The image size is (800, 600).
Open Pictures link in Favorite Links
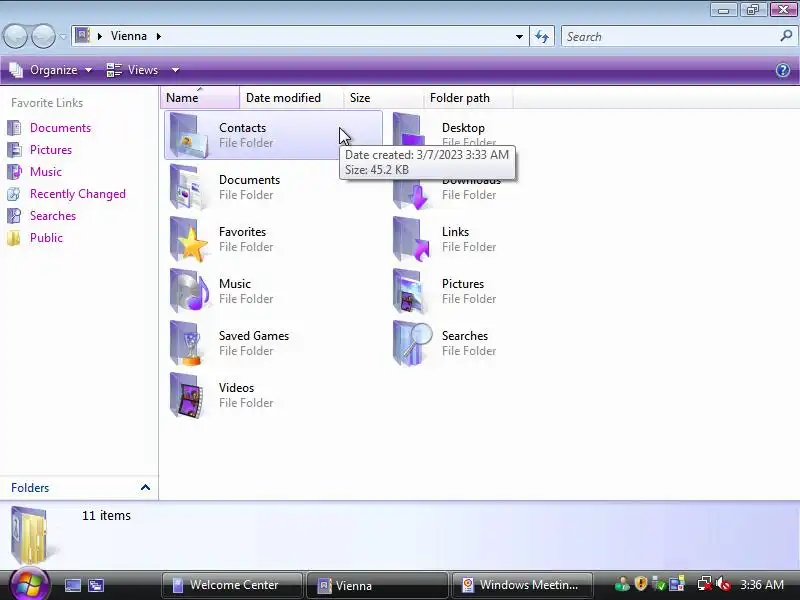tap(51, 149)
